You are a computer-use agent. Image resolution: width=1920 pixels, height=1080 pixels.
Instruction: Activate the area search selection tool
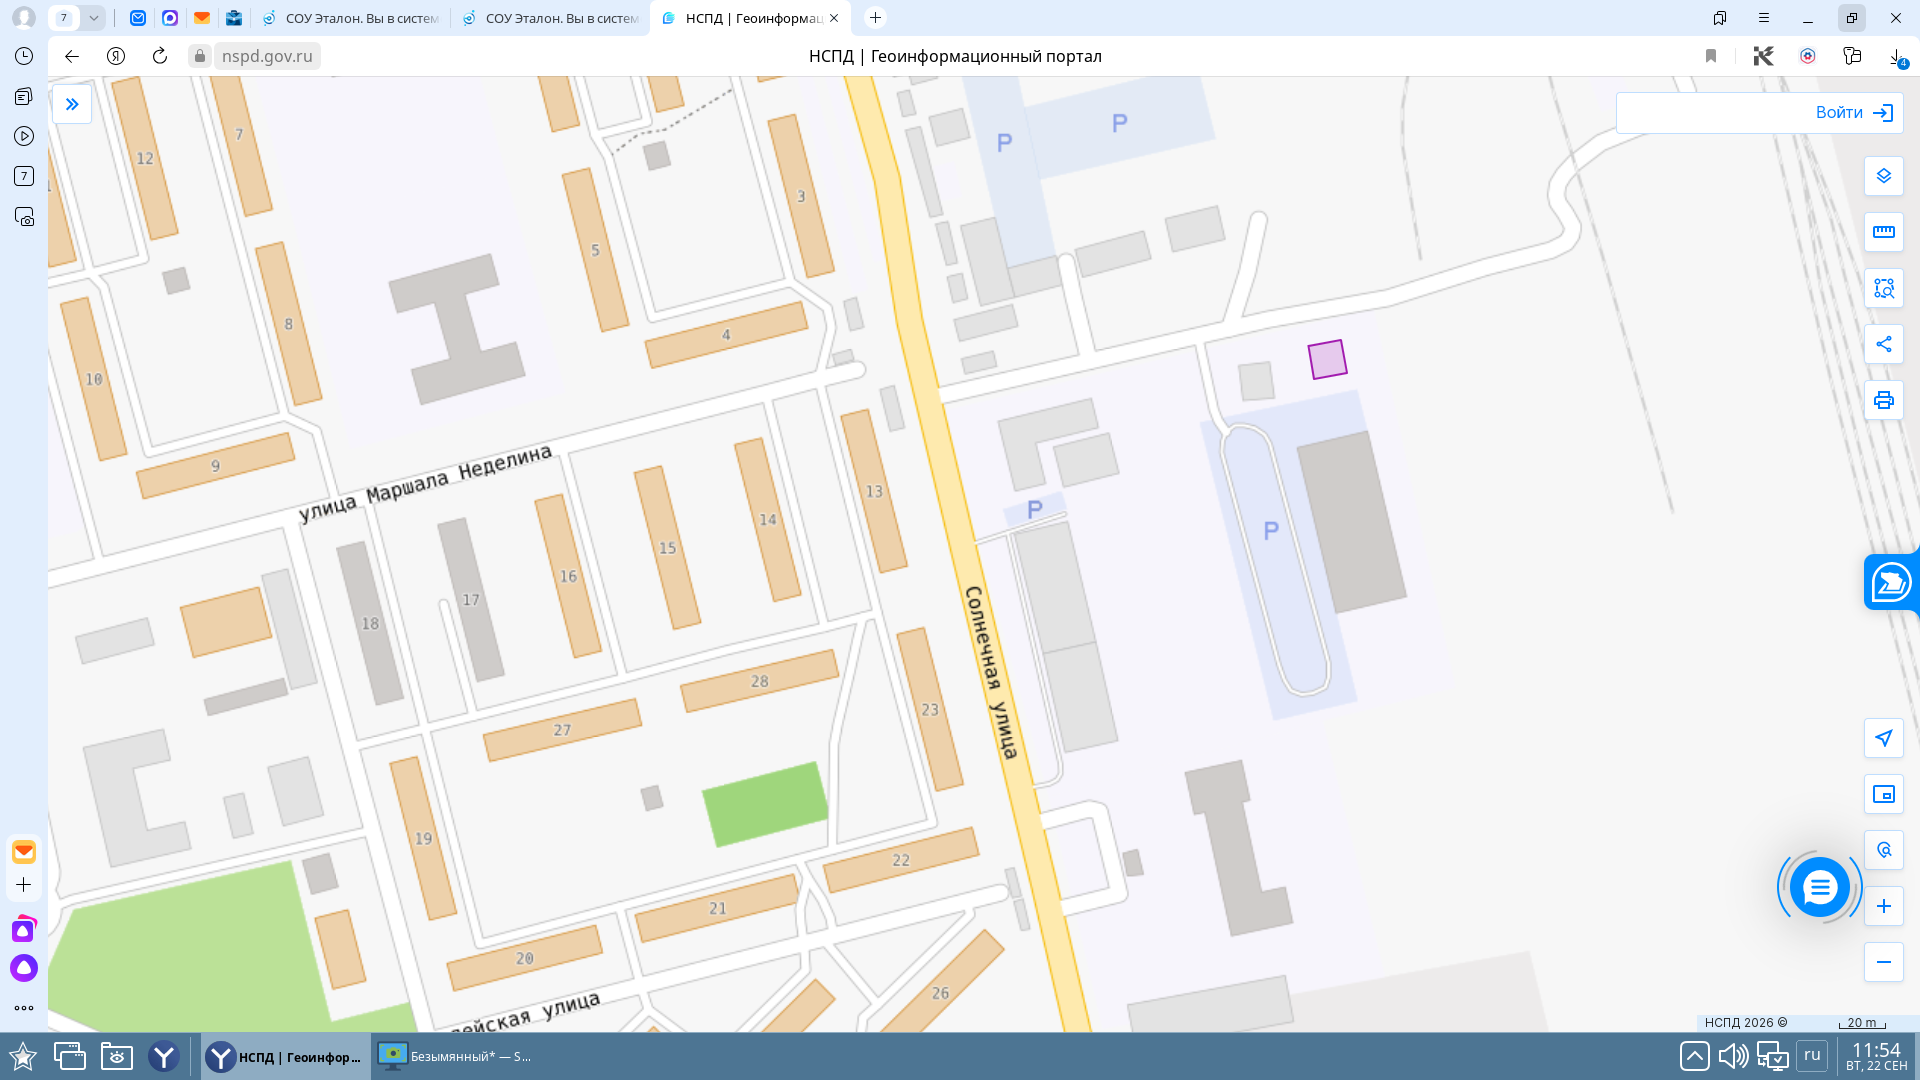click(1884, 288)
